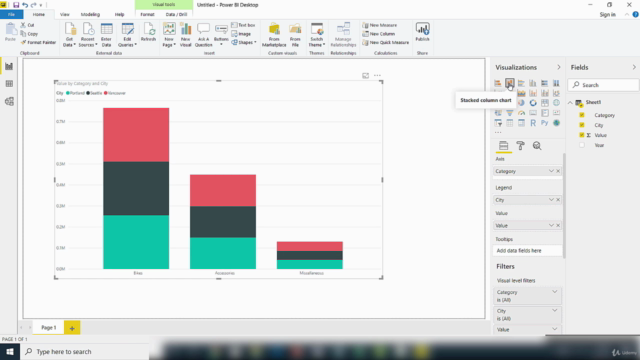Viewport: 640px width, 360px height.
Task: Select the Treemap visual
Action: [x=544, y=103]
